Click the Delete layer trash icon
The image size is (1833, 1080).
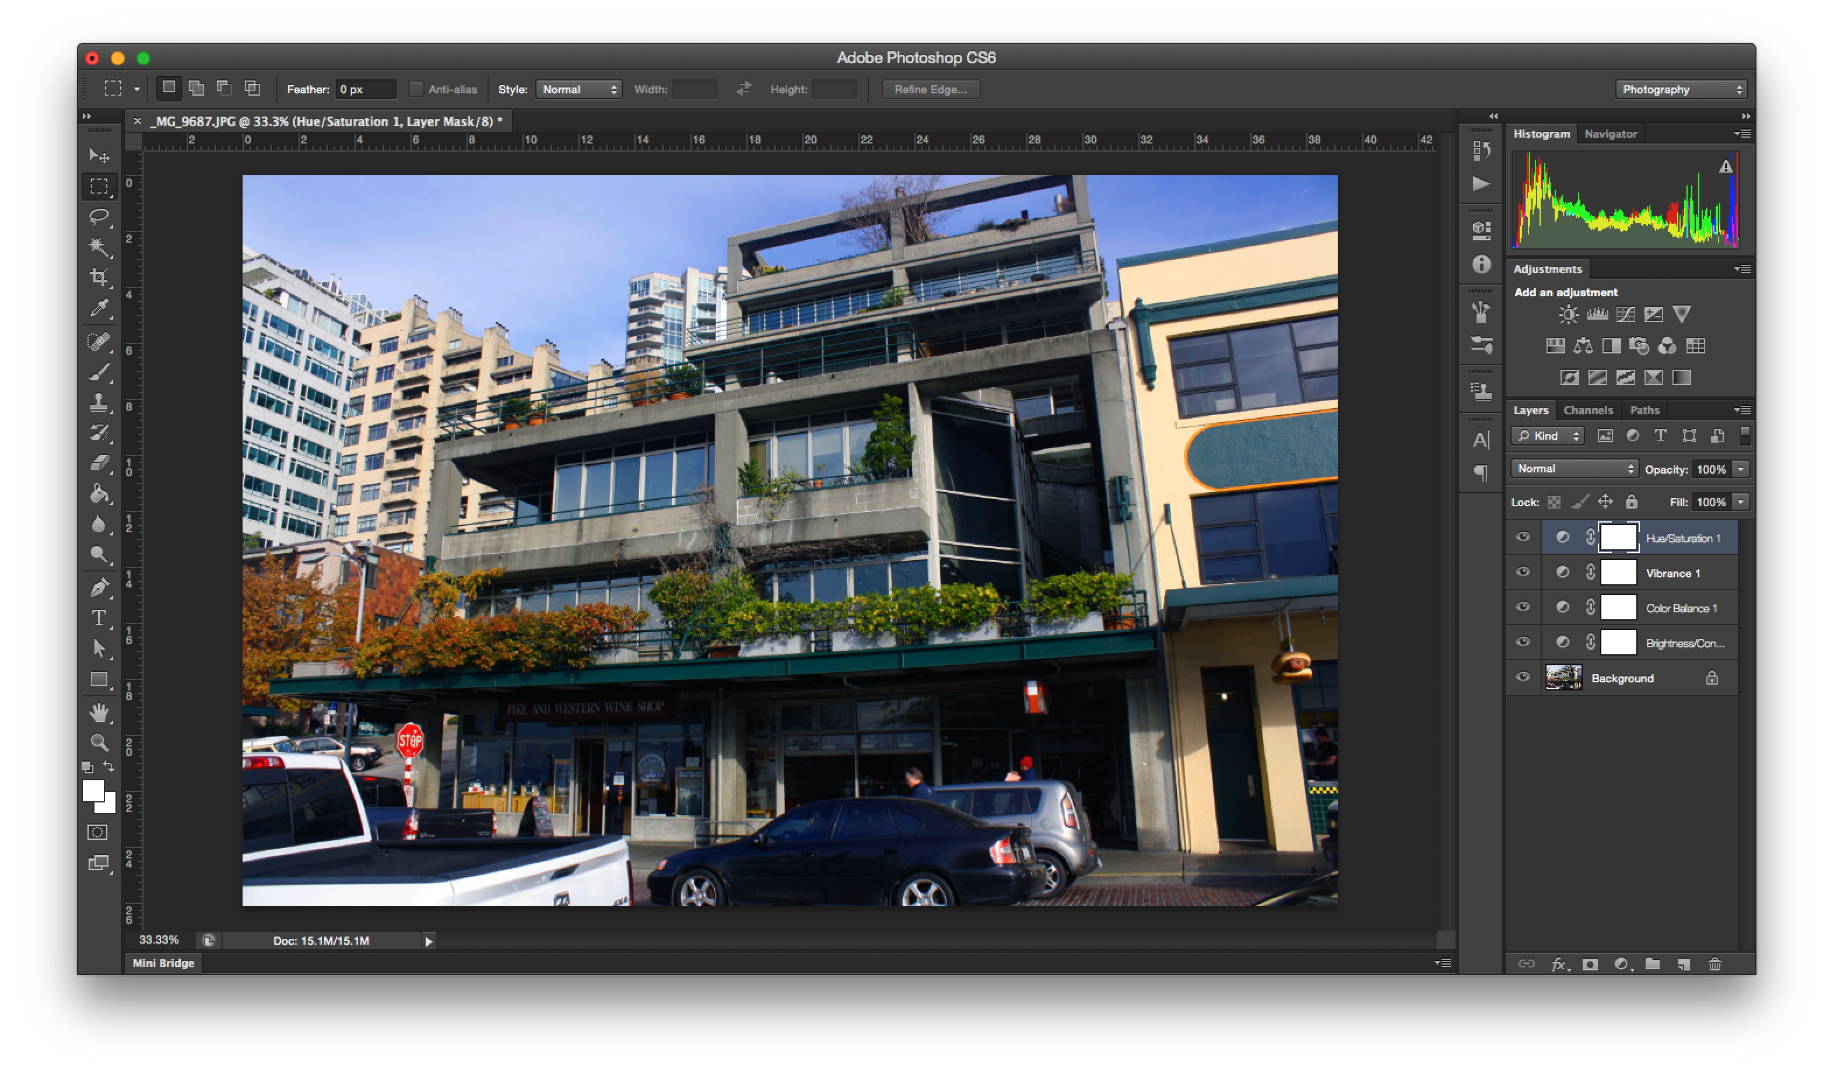[1715, 964]
